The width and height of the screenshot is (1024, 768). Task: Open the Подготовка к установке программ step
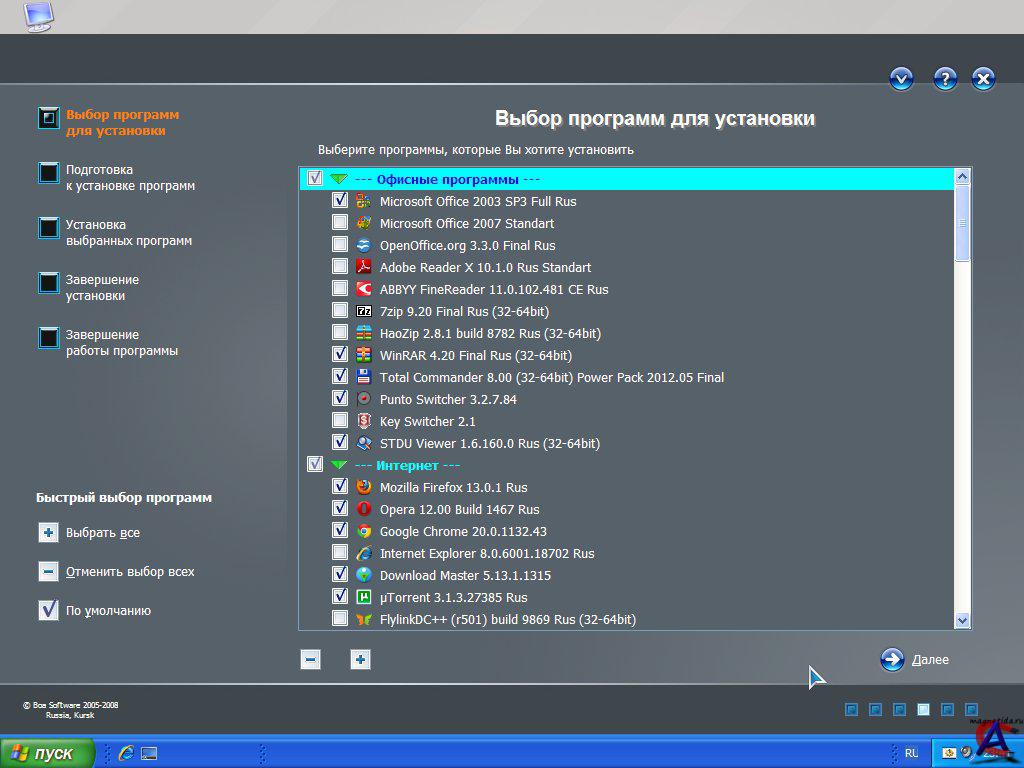click(130, 178)
